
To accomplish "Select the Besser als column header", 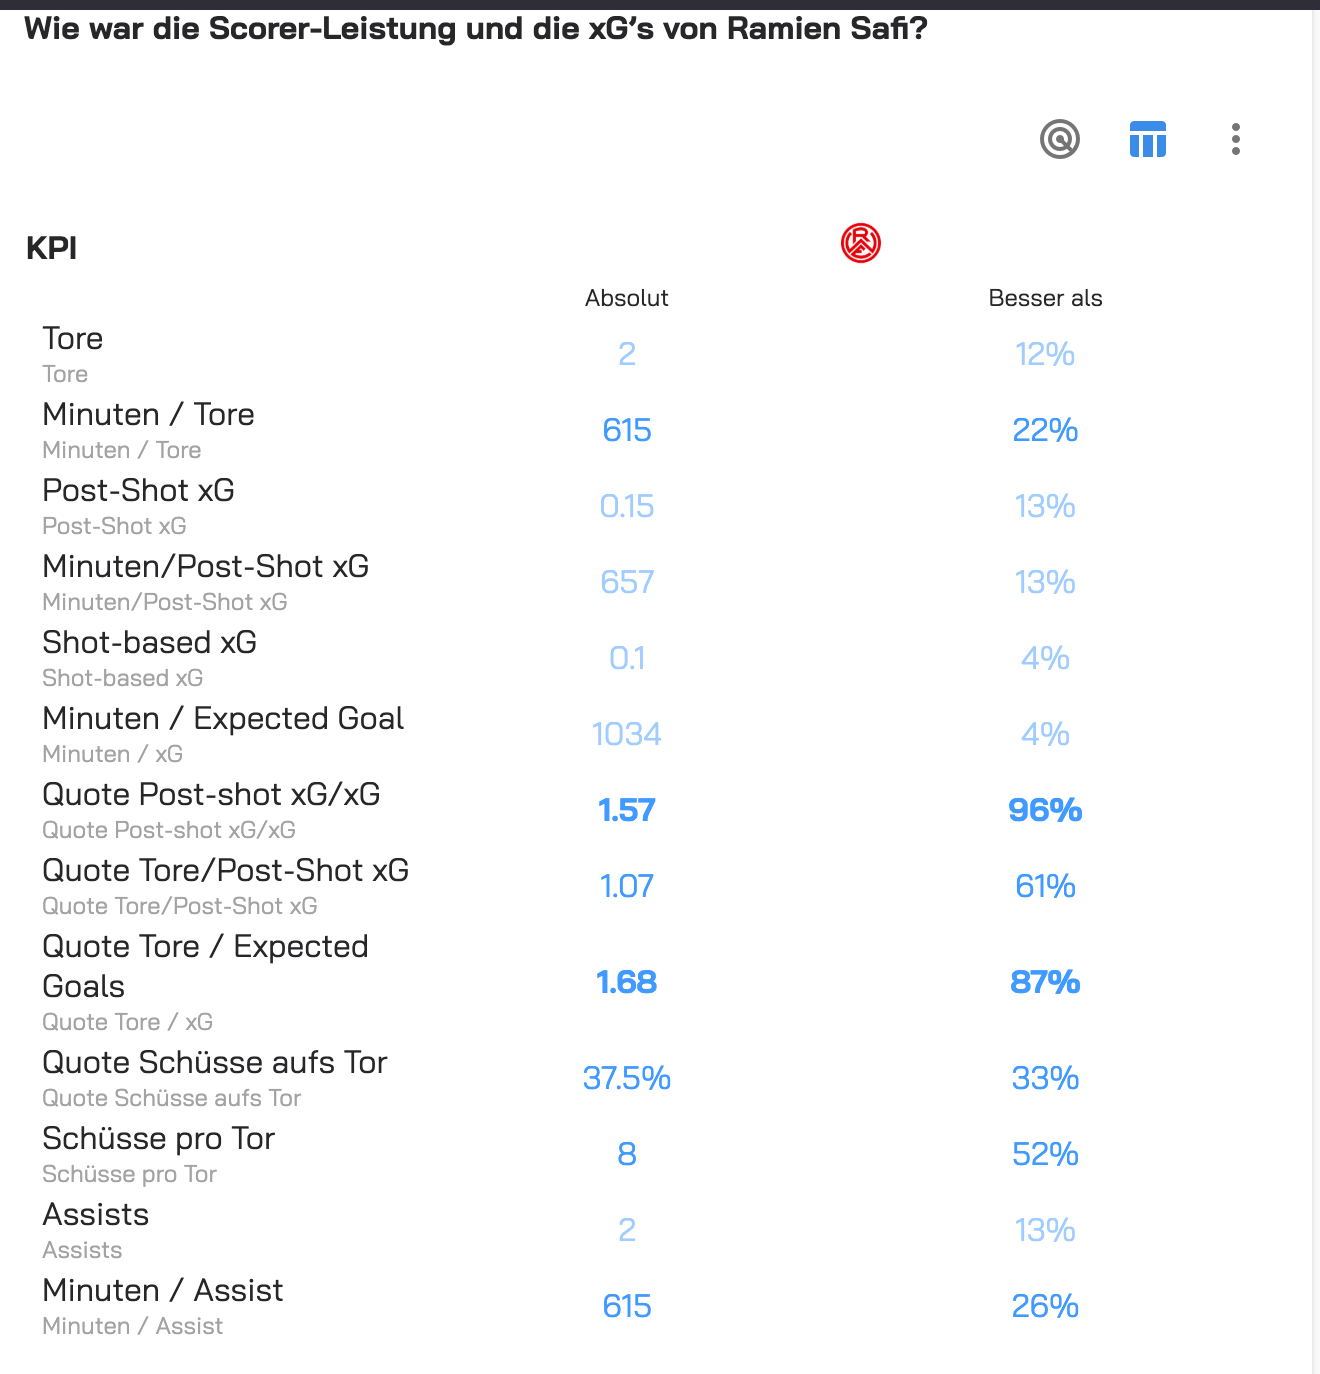I will [1045, 298].
